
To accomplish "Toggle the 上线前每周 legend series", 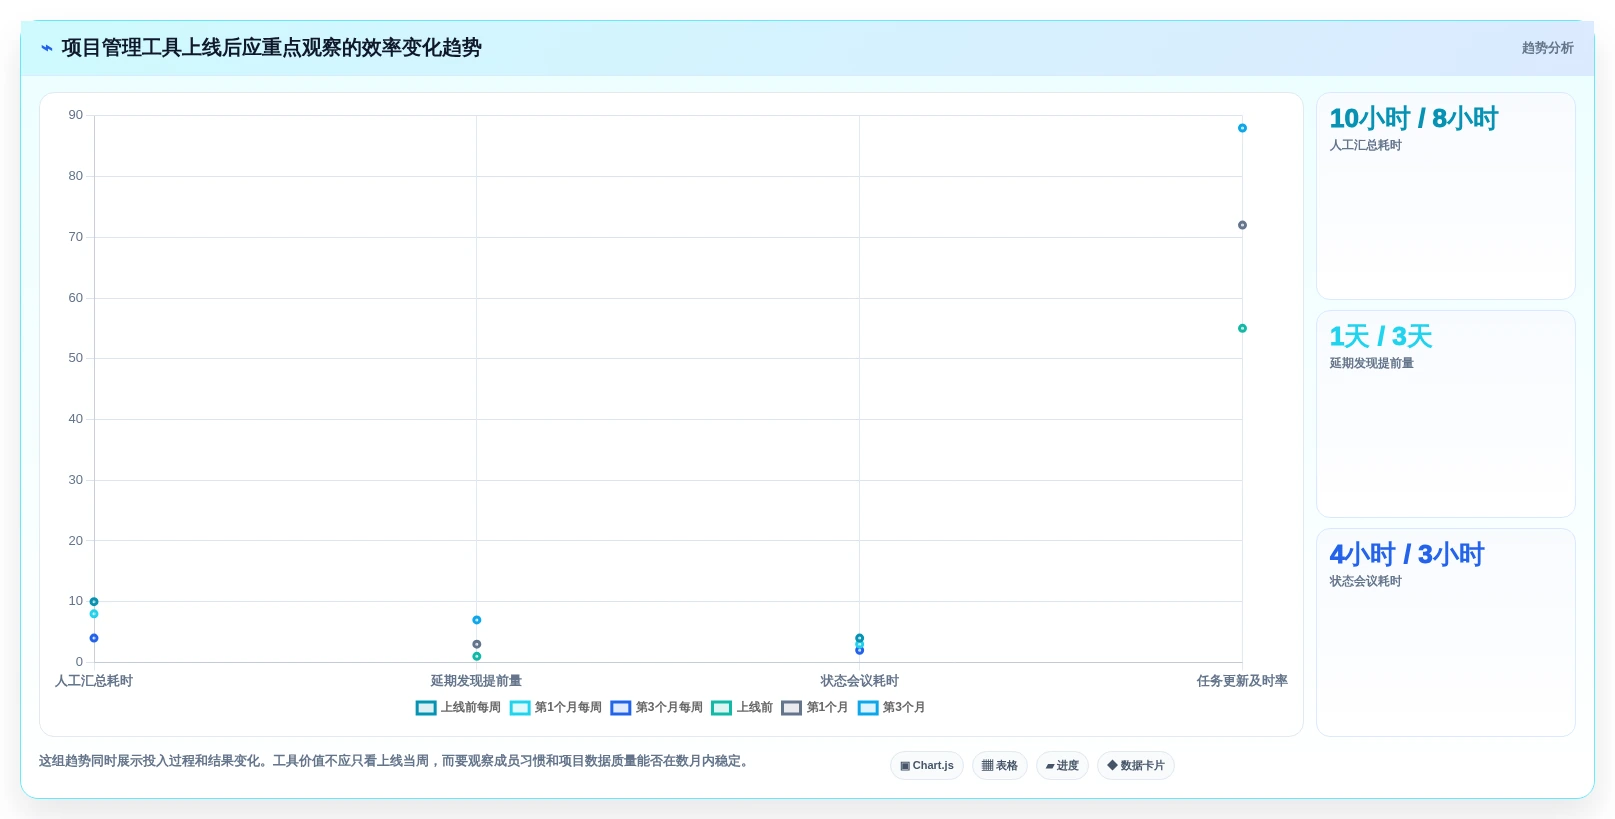I will [458, 707].
